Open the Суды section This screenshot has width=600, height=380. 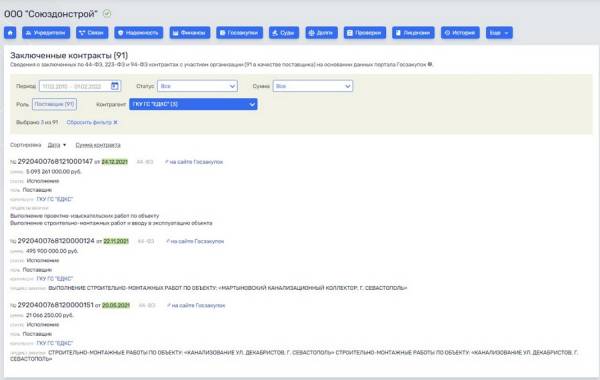(284, 33)
